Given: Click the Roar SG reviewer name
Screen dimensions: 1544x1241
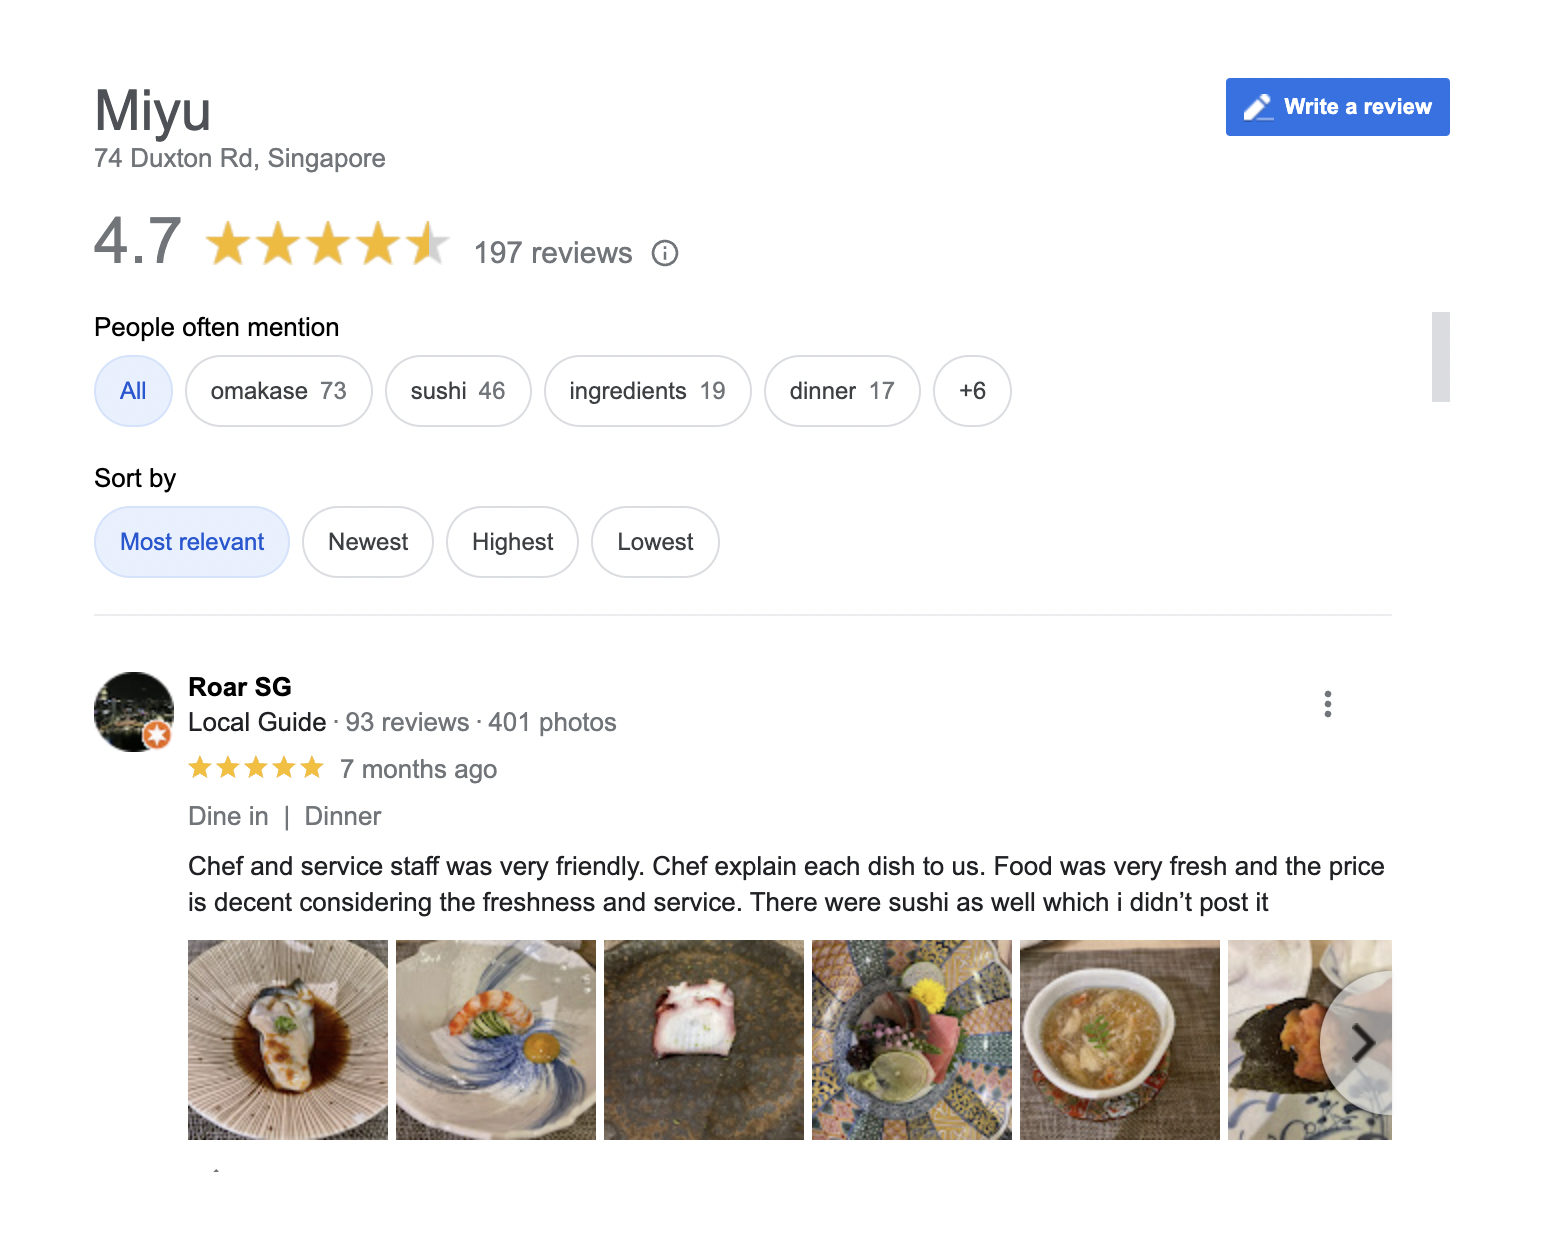Looking at the screenshot, I should tap(240, 687).
